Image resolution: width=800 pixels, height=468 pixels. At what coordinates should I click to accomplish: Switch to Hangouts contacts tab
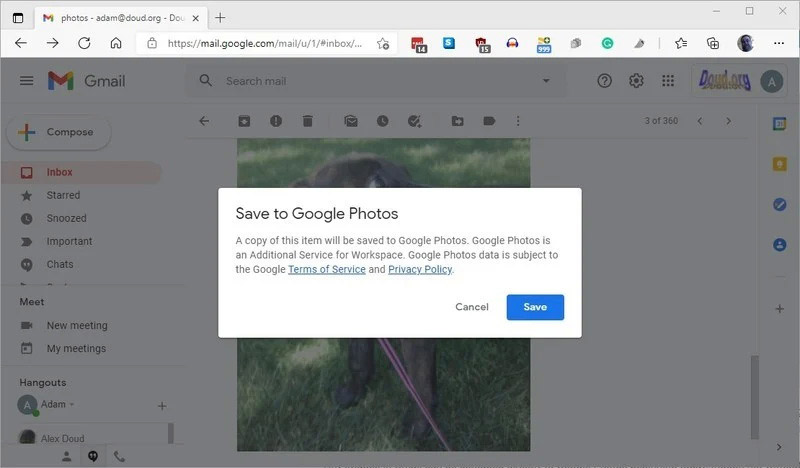[66, 457]
